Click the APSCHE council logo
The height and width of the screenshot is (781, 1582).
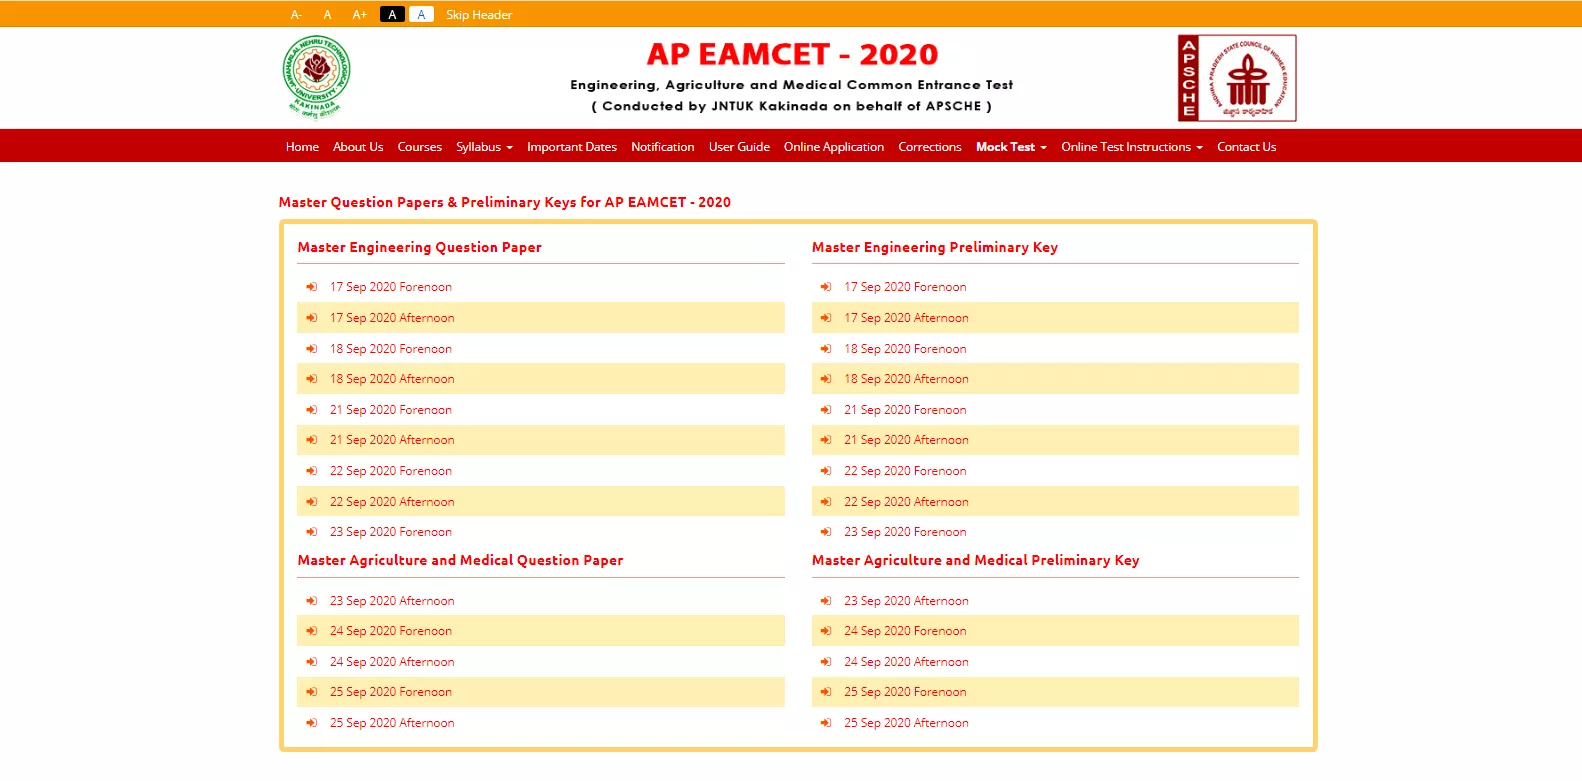click(x=1237, y=78)
